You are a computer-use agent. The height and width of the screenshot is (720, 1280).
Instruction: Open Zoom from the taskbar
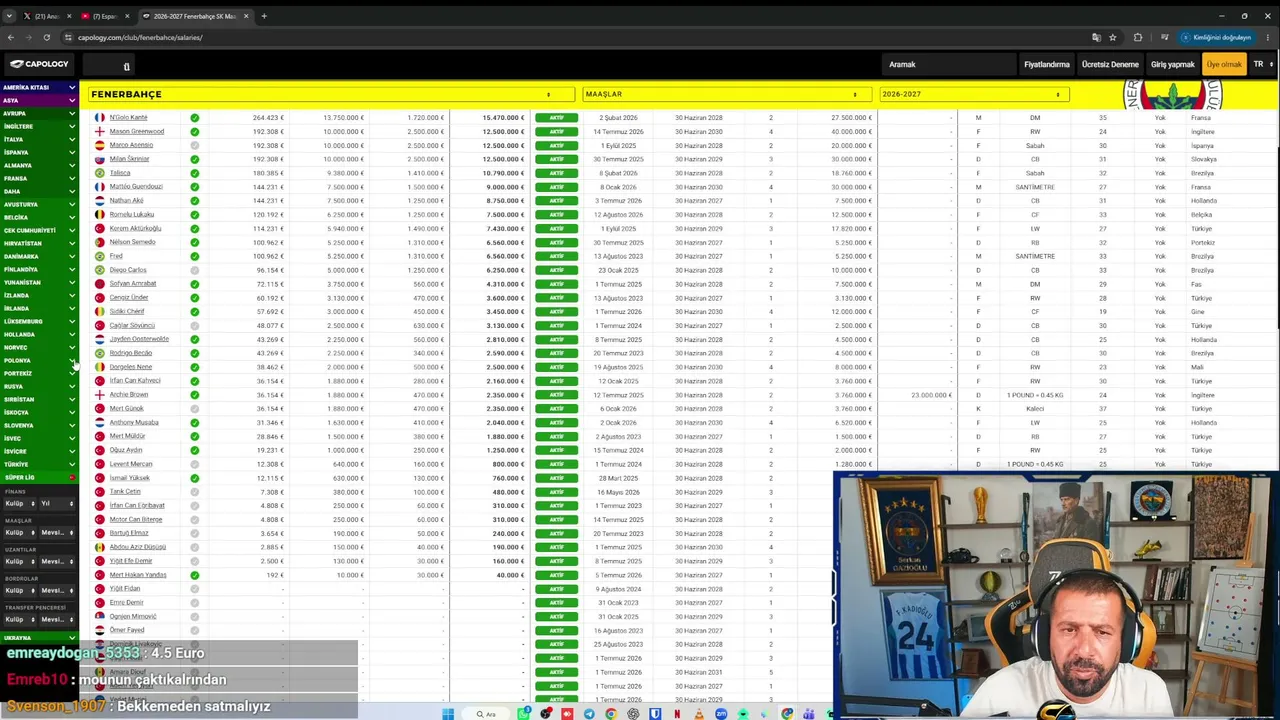(x=721, y=714)
